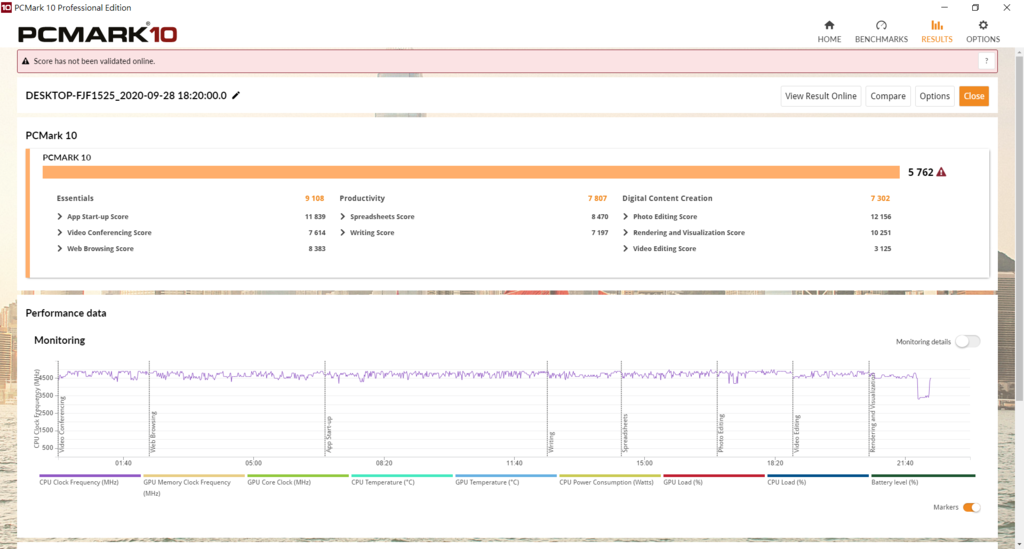Open the OPTIONS tab
The height and width of the screenshot is (549, 1024).
[x=983, y=31]
